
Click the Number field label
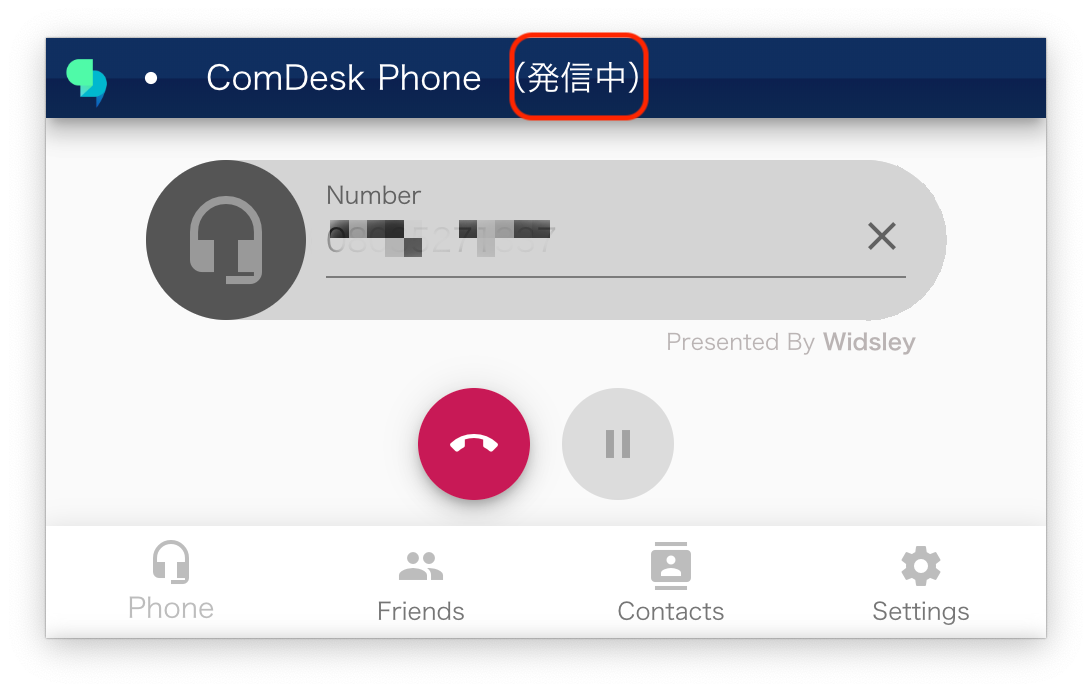click(x=373, y=195)
